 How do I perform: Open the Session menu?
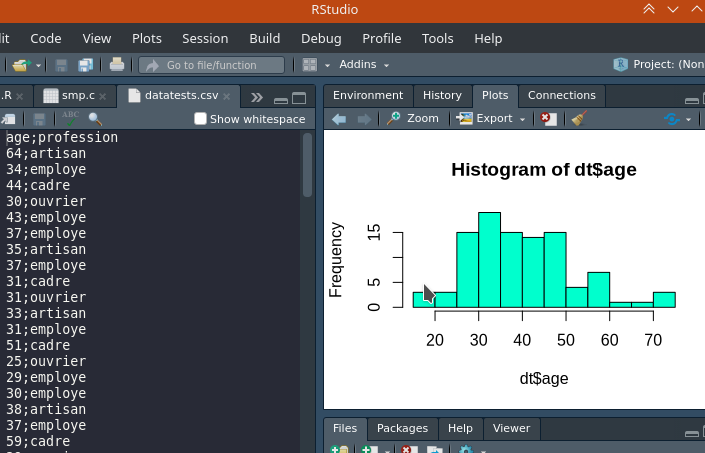coord(205,39)
